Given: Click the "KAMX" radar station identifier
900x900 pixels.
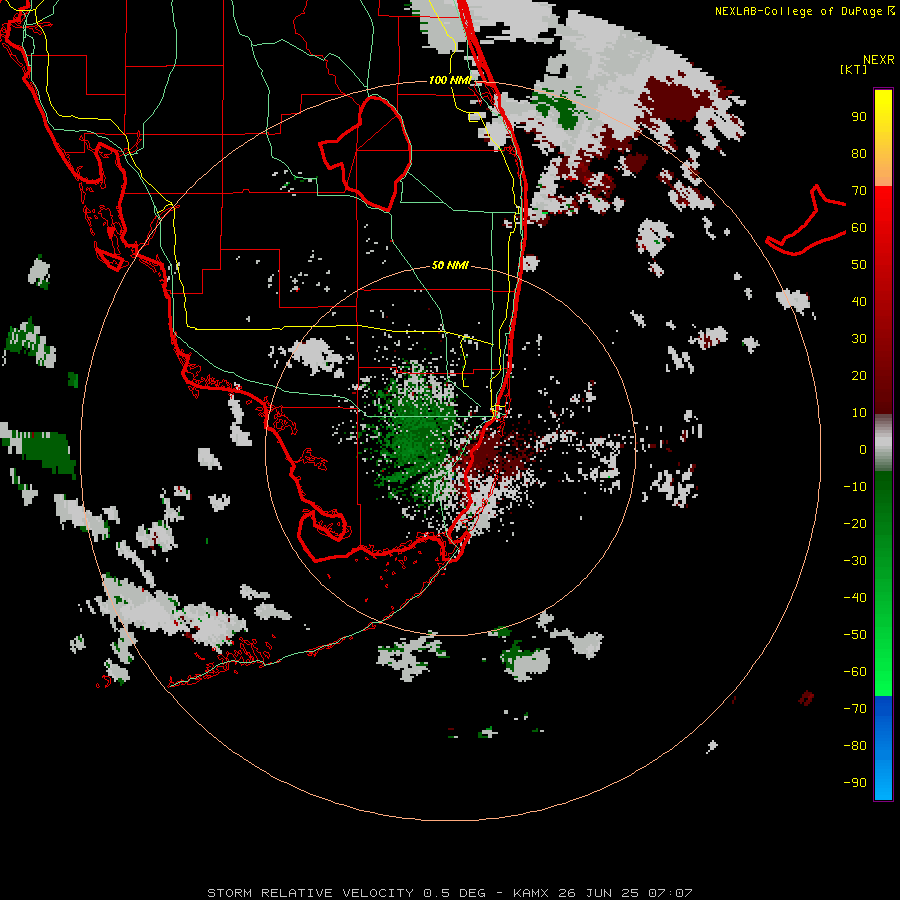Looking at the screenshot, I should [530, 893].
